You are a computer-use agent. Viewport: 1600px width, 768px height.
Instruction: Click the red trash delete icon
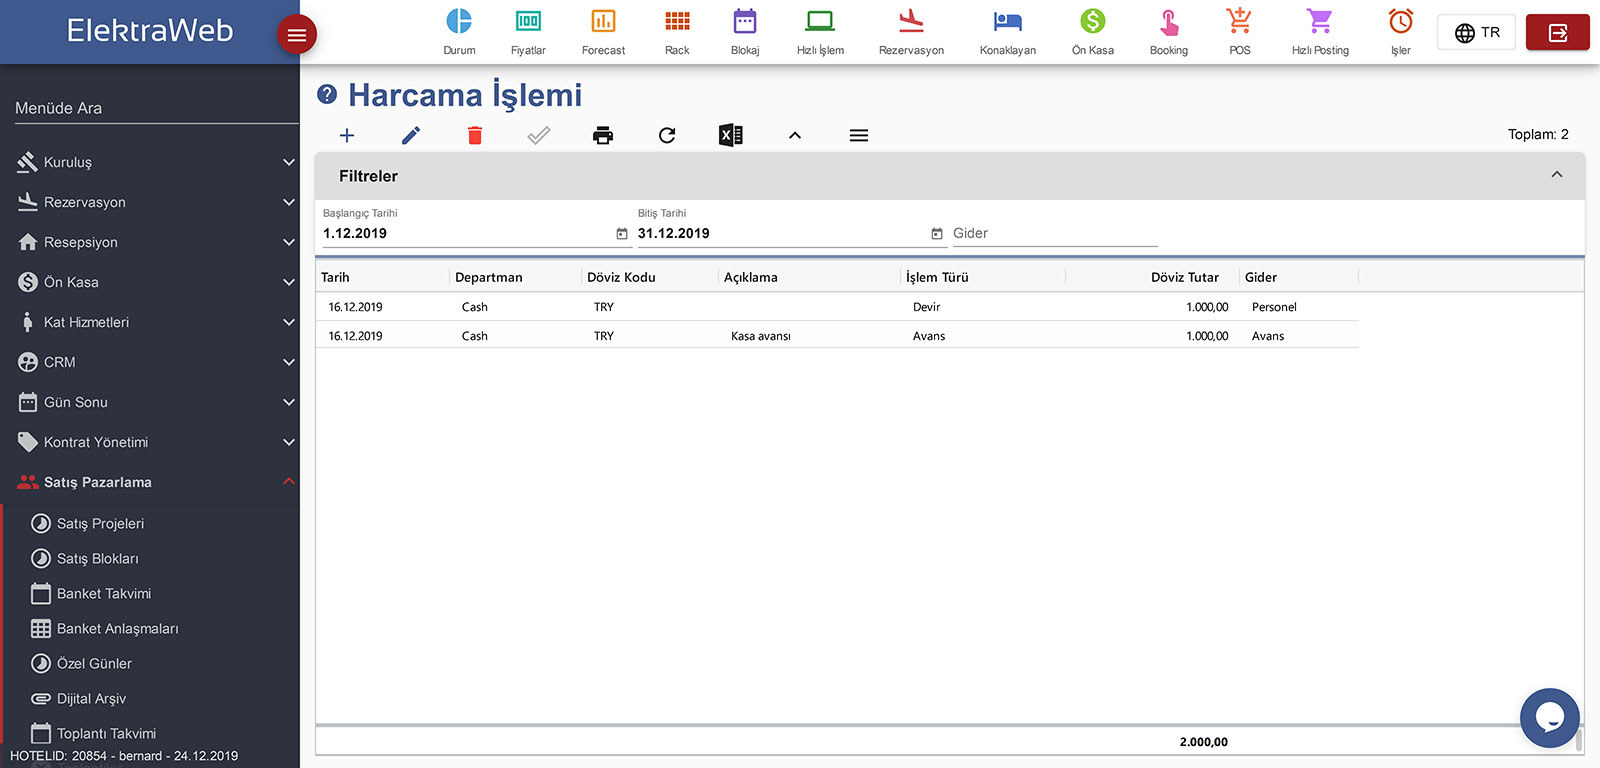coord(475,135)
